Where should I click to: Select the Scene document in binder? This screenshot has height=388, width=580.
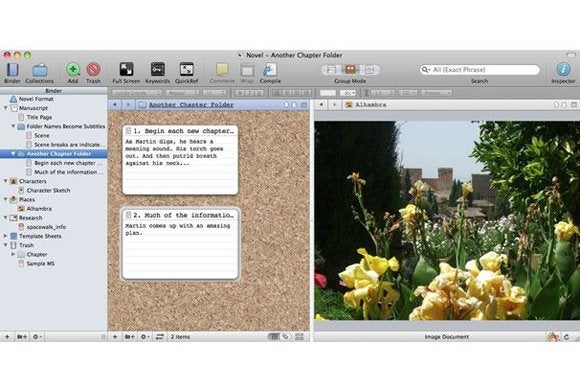click(x=41, y=135)
